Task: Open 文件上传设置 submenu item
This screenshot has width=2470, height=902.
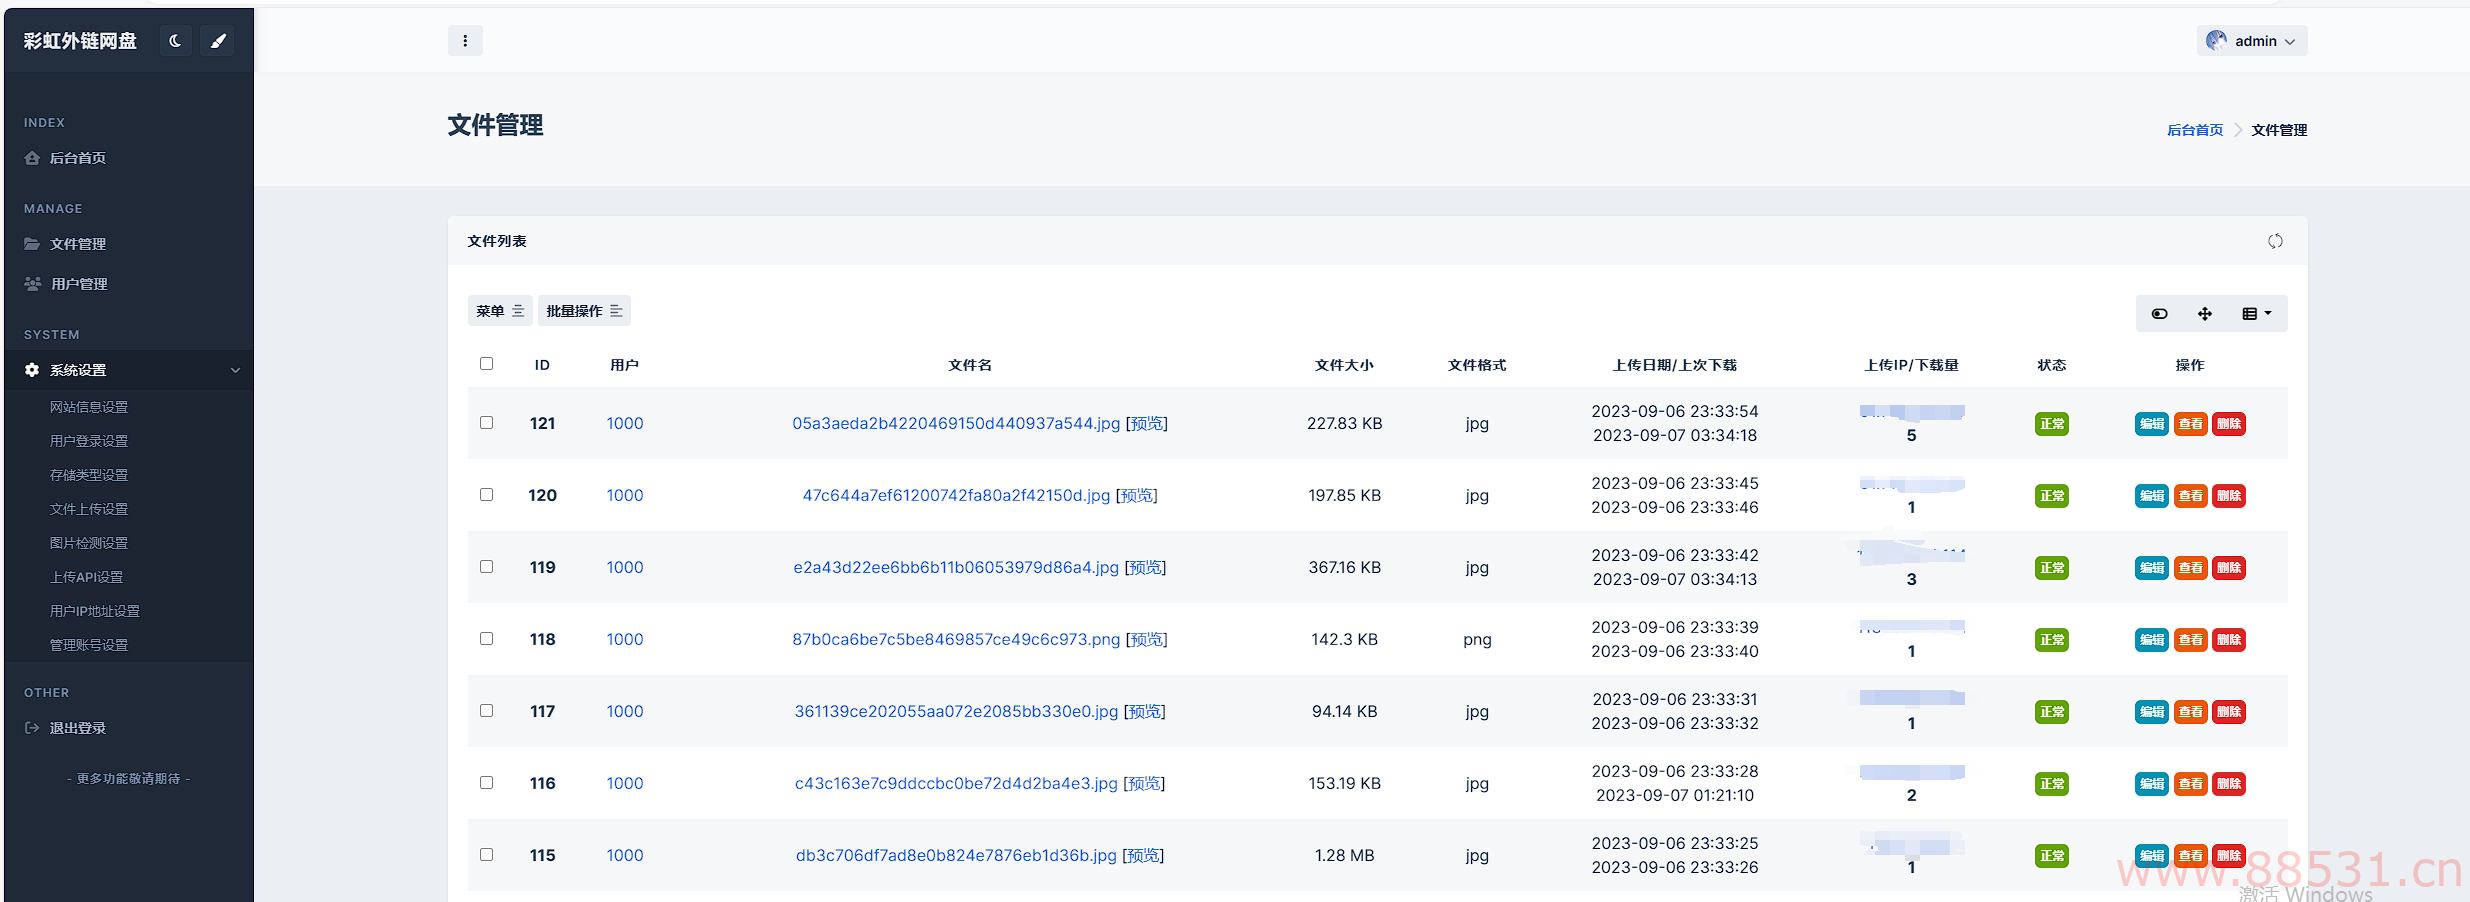Action: [x=89, y=509]
